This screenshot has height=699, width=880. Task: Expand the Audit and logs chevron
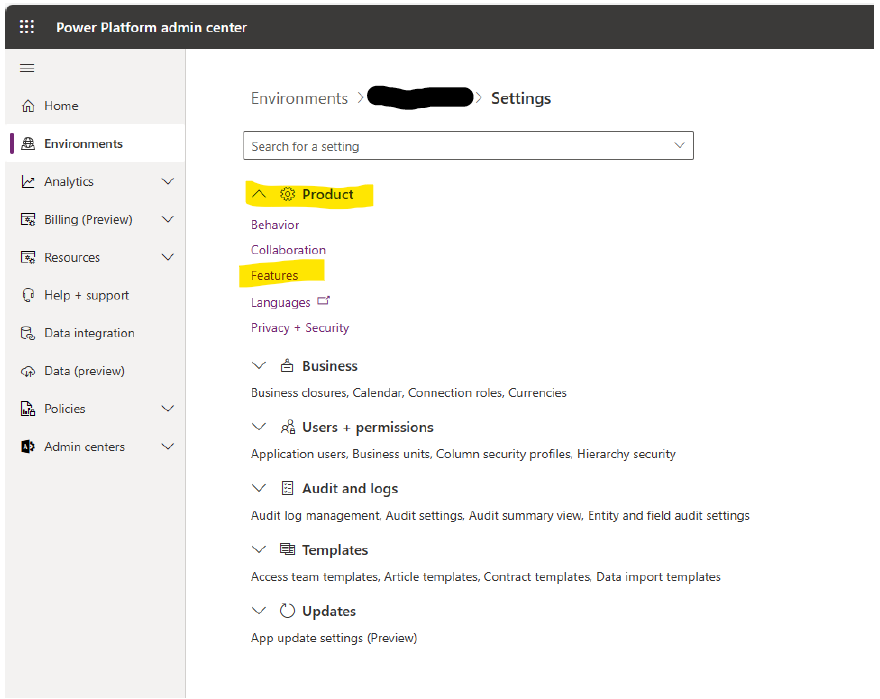[x=259, y=488]
